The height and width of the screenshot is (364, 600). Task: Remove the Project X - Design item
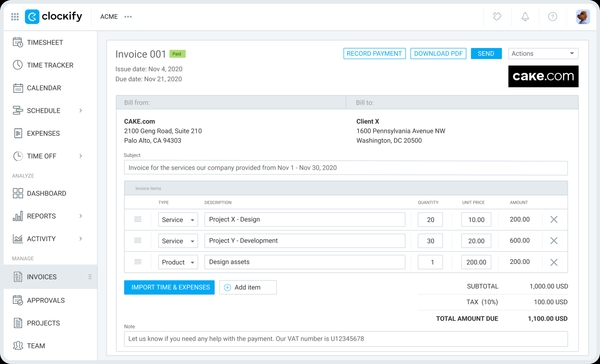(554, 220)
